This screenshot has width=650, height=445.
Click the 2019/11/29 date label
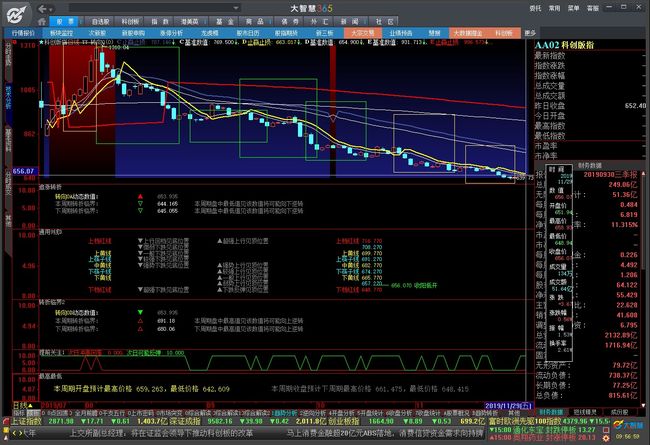508,406
